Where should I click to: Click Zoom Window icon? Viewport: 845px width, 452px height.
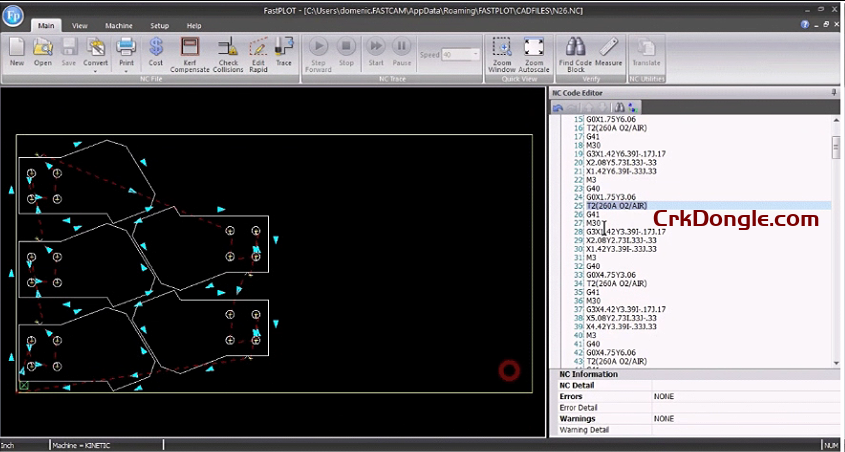click(x=503, y=48)
